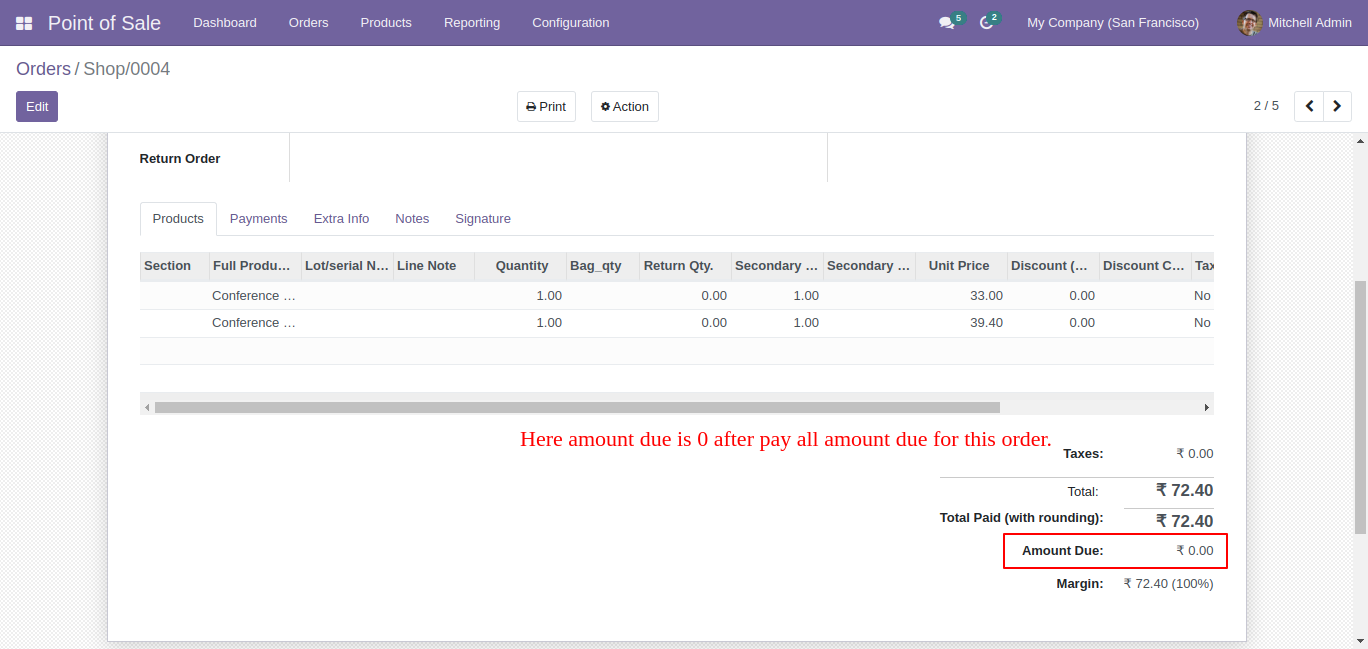This screenshot has width=1368, height=649.
Task: Open the Action dropdown
Action: pyautogui.click(x=624, y=107)
